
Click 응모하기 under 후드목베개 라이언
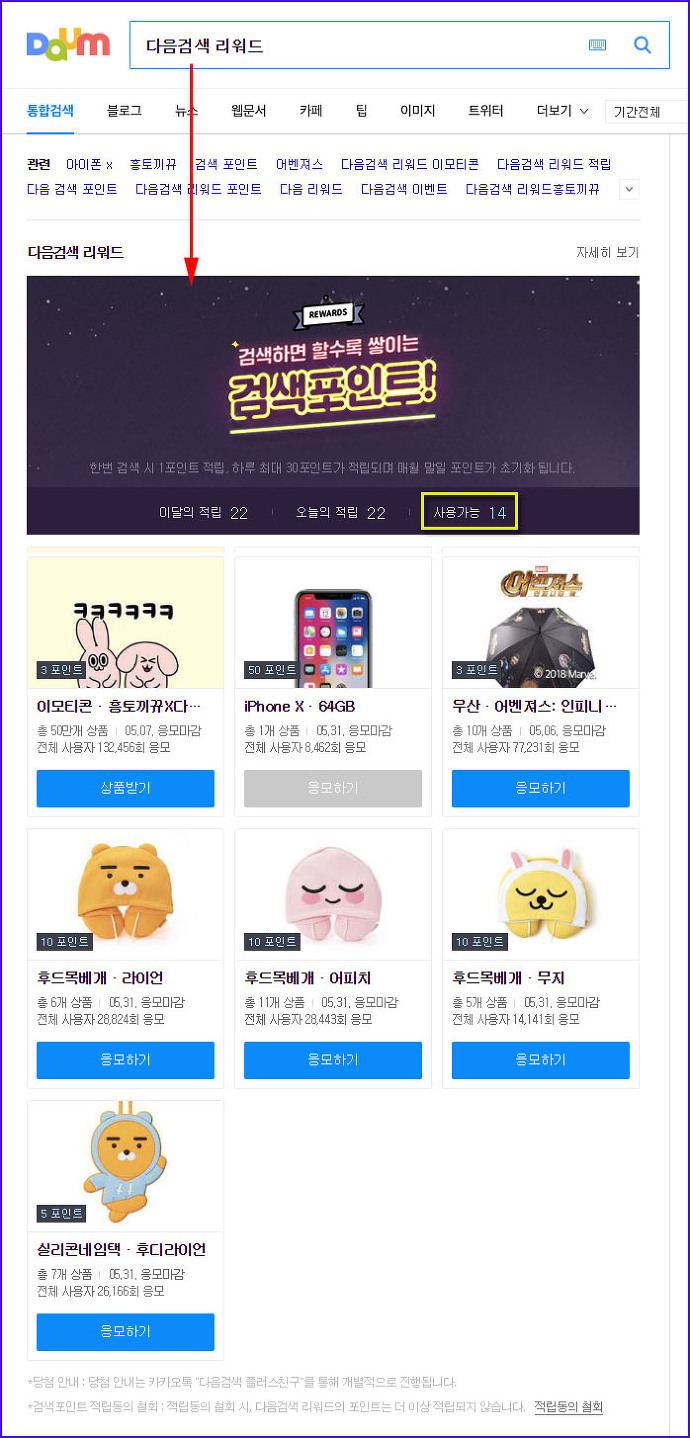[125, 1060]
